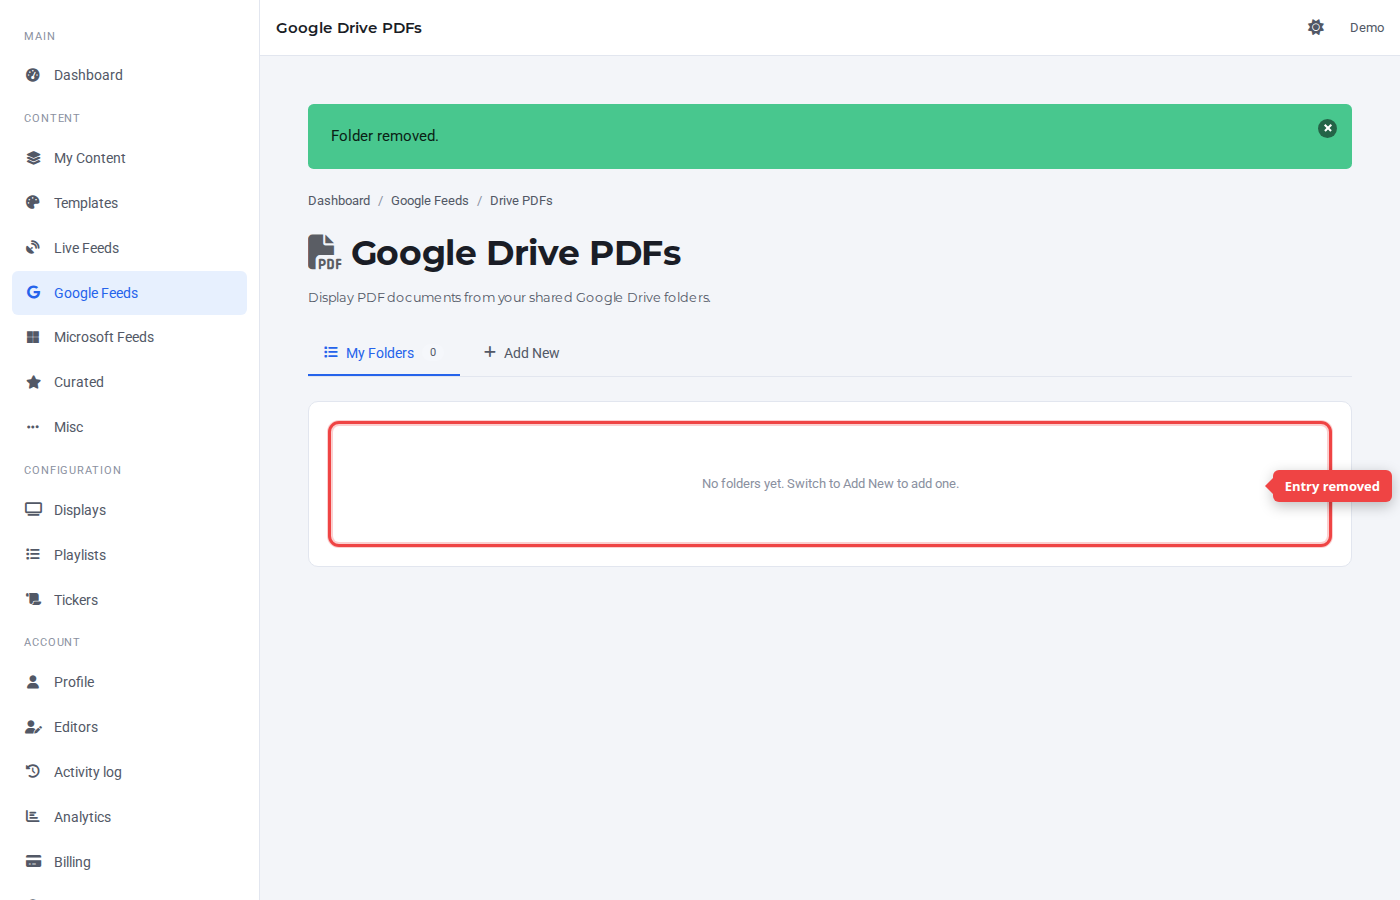The image size is (1400, 900).
Task: Click the 'No folders yet' empty message
Action: click(x=830, y=484)
